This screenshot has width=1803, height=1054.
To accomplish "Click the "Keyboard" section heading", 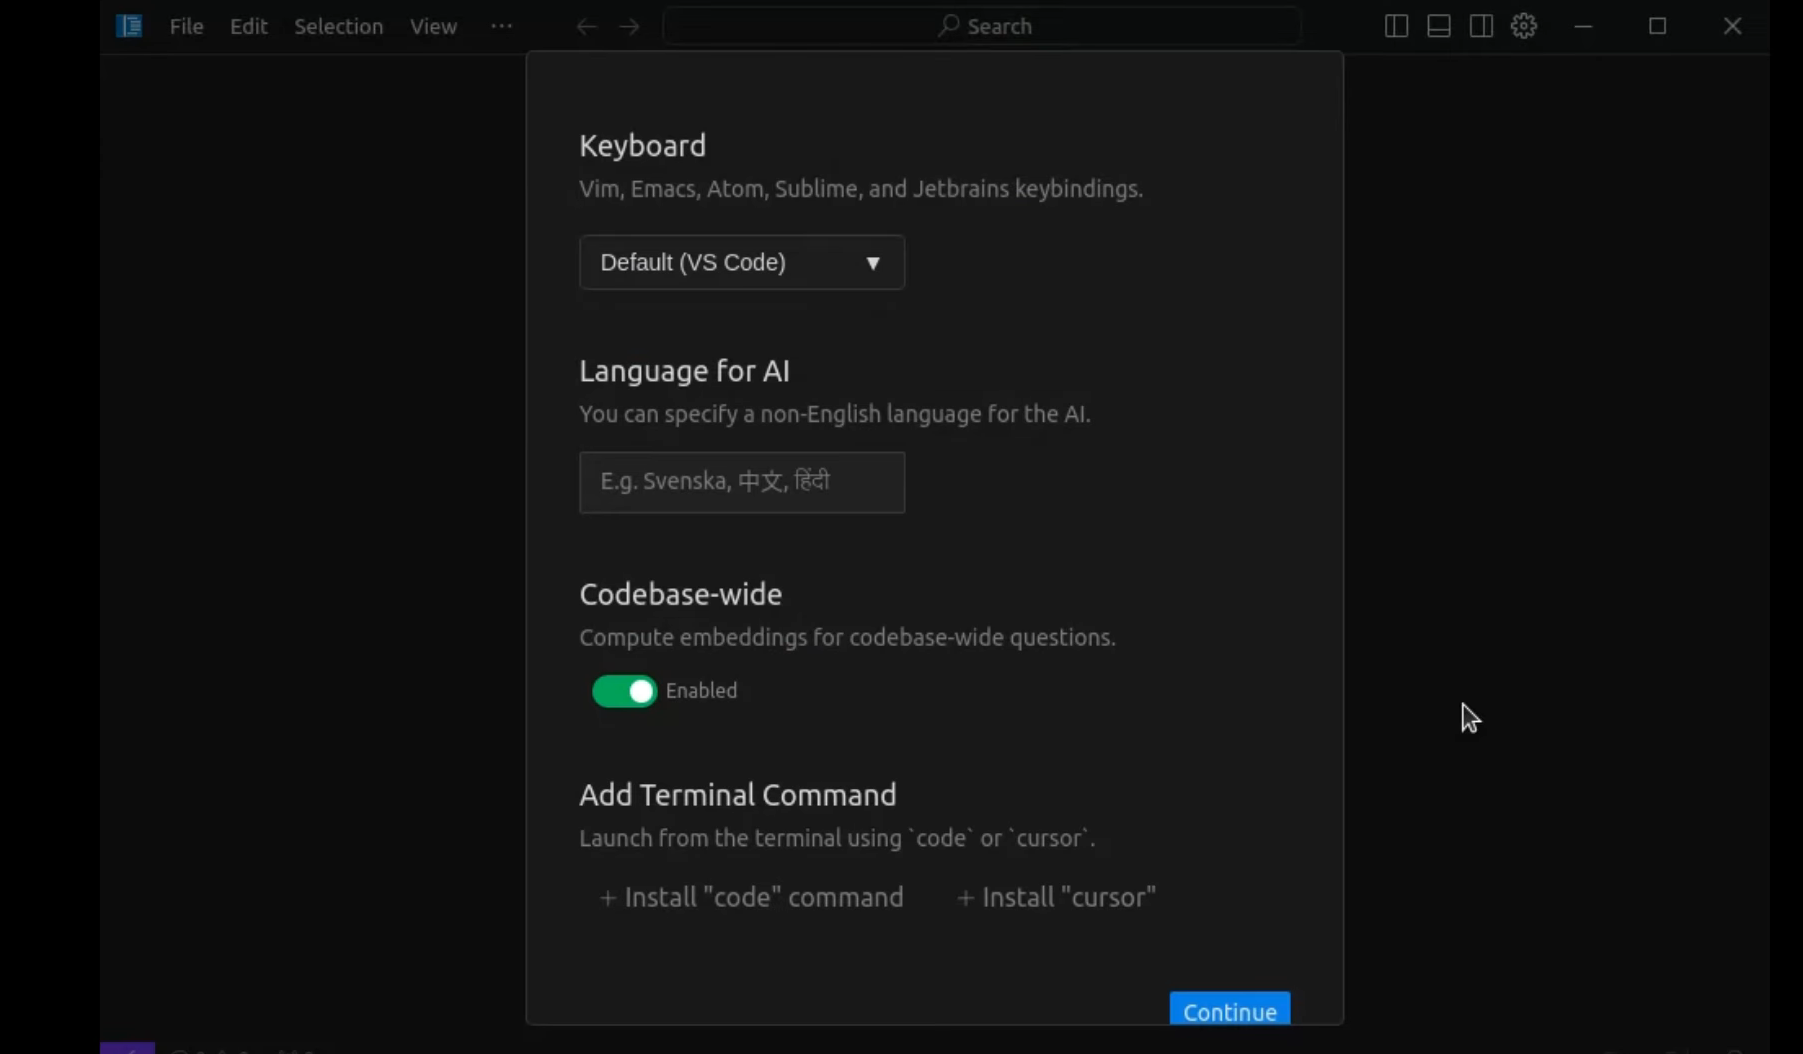I will tap(643, 146).
